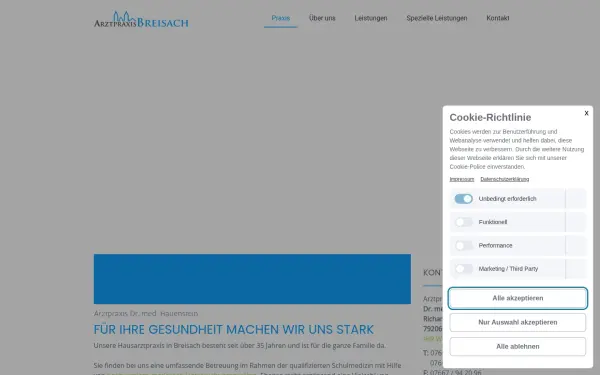
Task: Enable the Performance cookies switch
Action: click(463, 245)
